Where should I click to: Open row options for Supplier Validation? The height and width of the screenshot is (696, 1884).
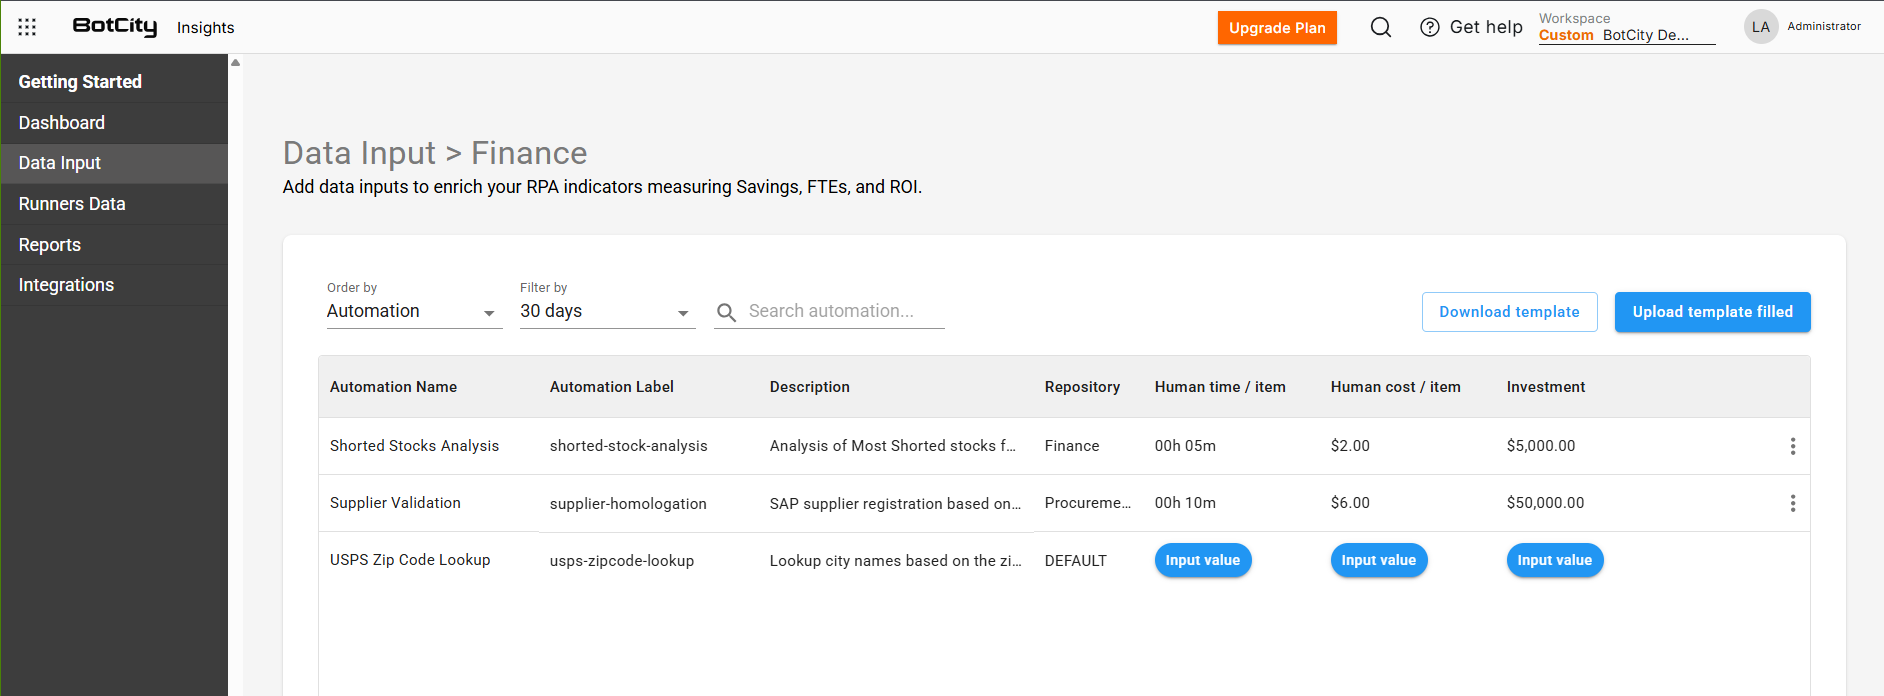(1793, 503)
